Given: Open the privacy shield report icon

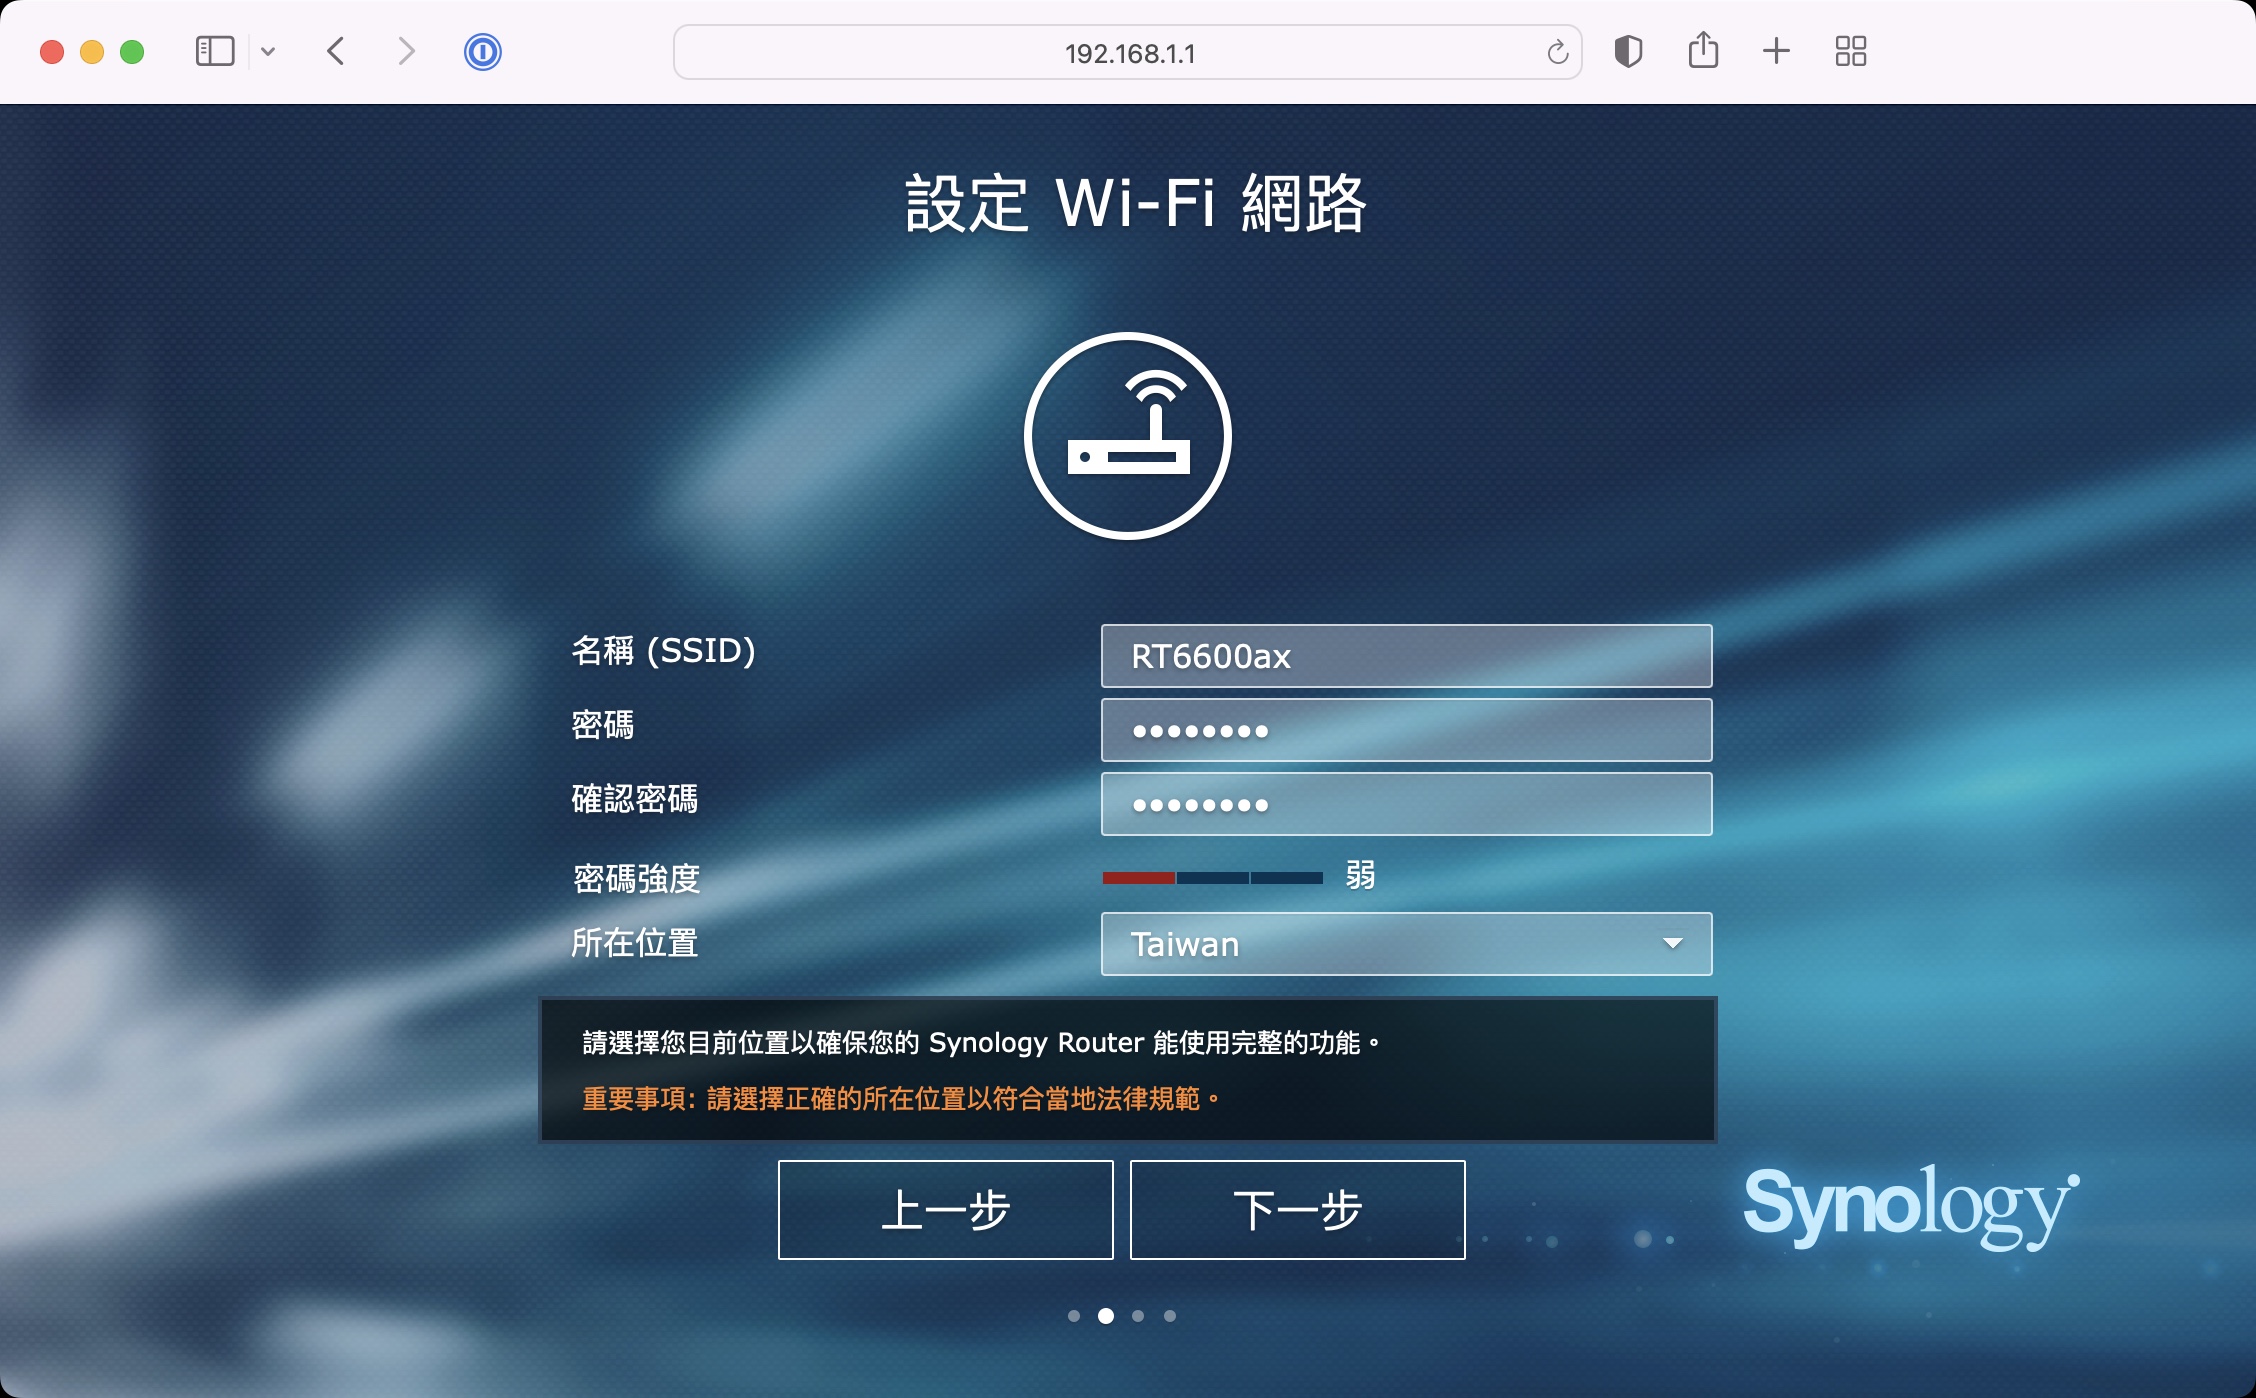Looking at the screenshot, I should [1628, 52].
